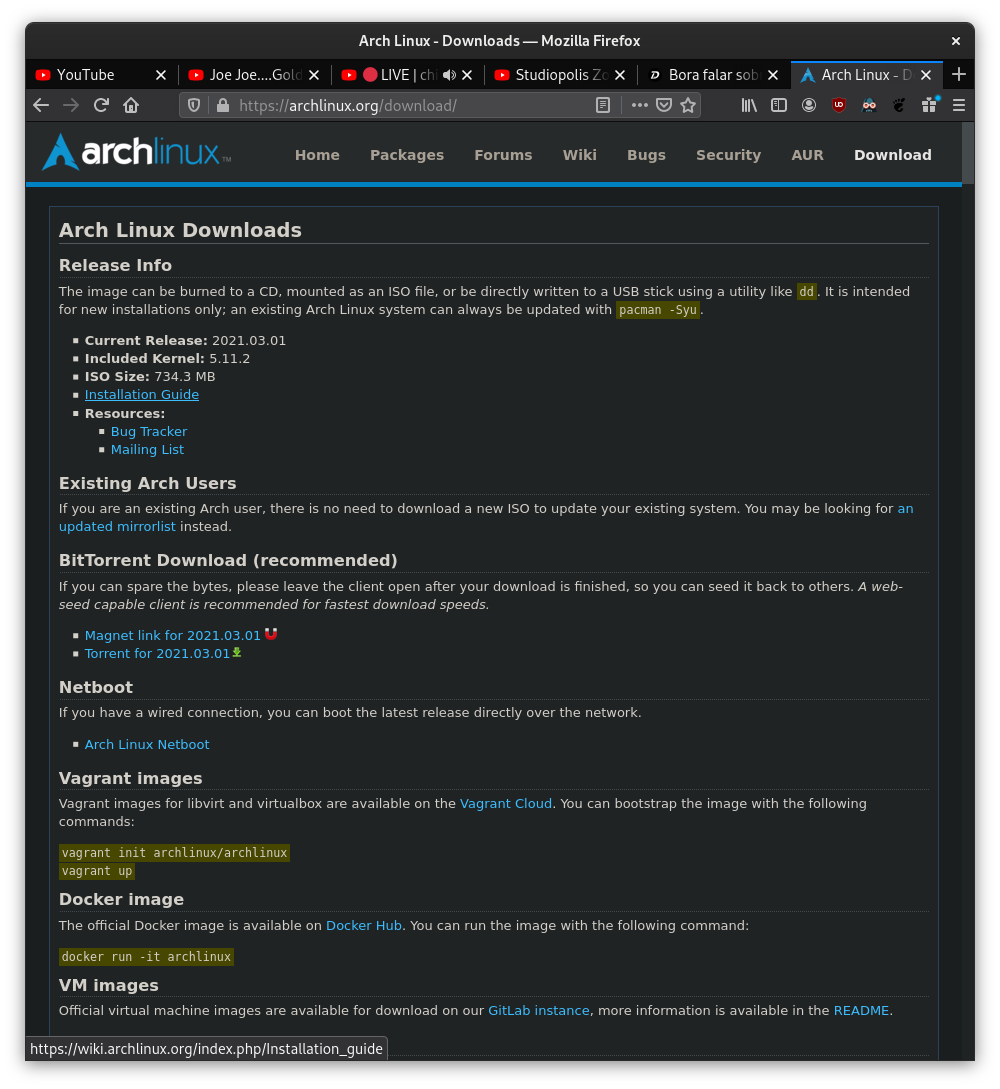Open the Packages navigation item
The width and height of the screenshot is (1000, 1089).
(x=407, y=155)
